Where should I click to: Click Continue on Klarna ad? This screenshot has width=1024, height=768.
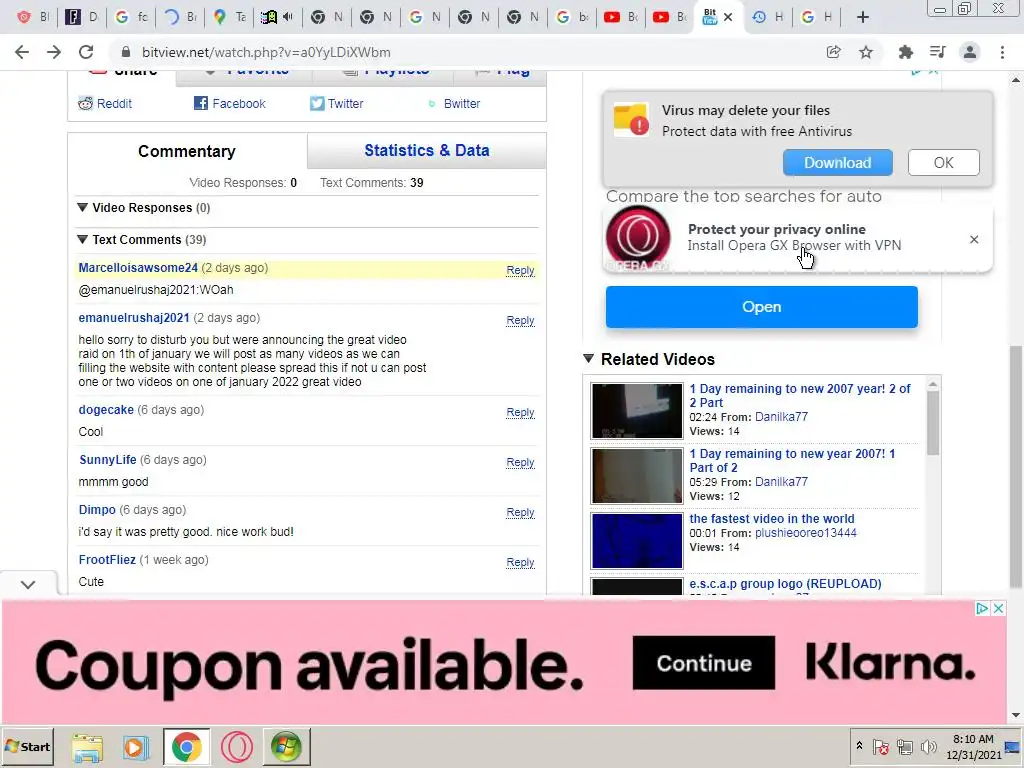click(703, 663)
